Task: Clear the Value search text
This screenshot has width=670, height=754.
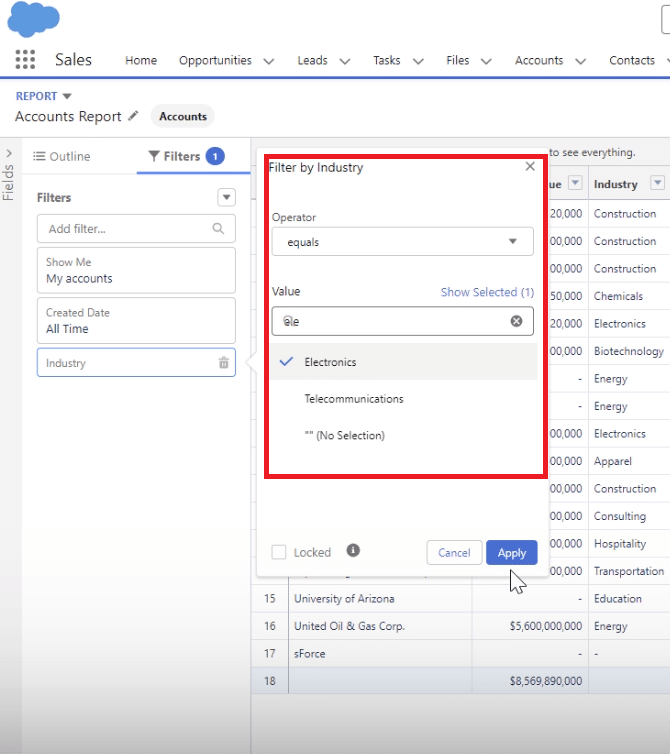Action: coord(516,321)
